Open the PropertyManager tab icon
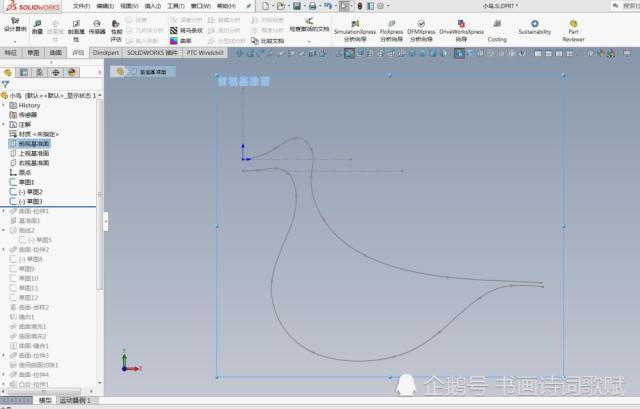Screen dimensions: 640x409 pyautogui.click(x=24, y=72)
